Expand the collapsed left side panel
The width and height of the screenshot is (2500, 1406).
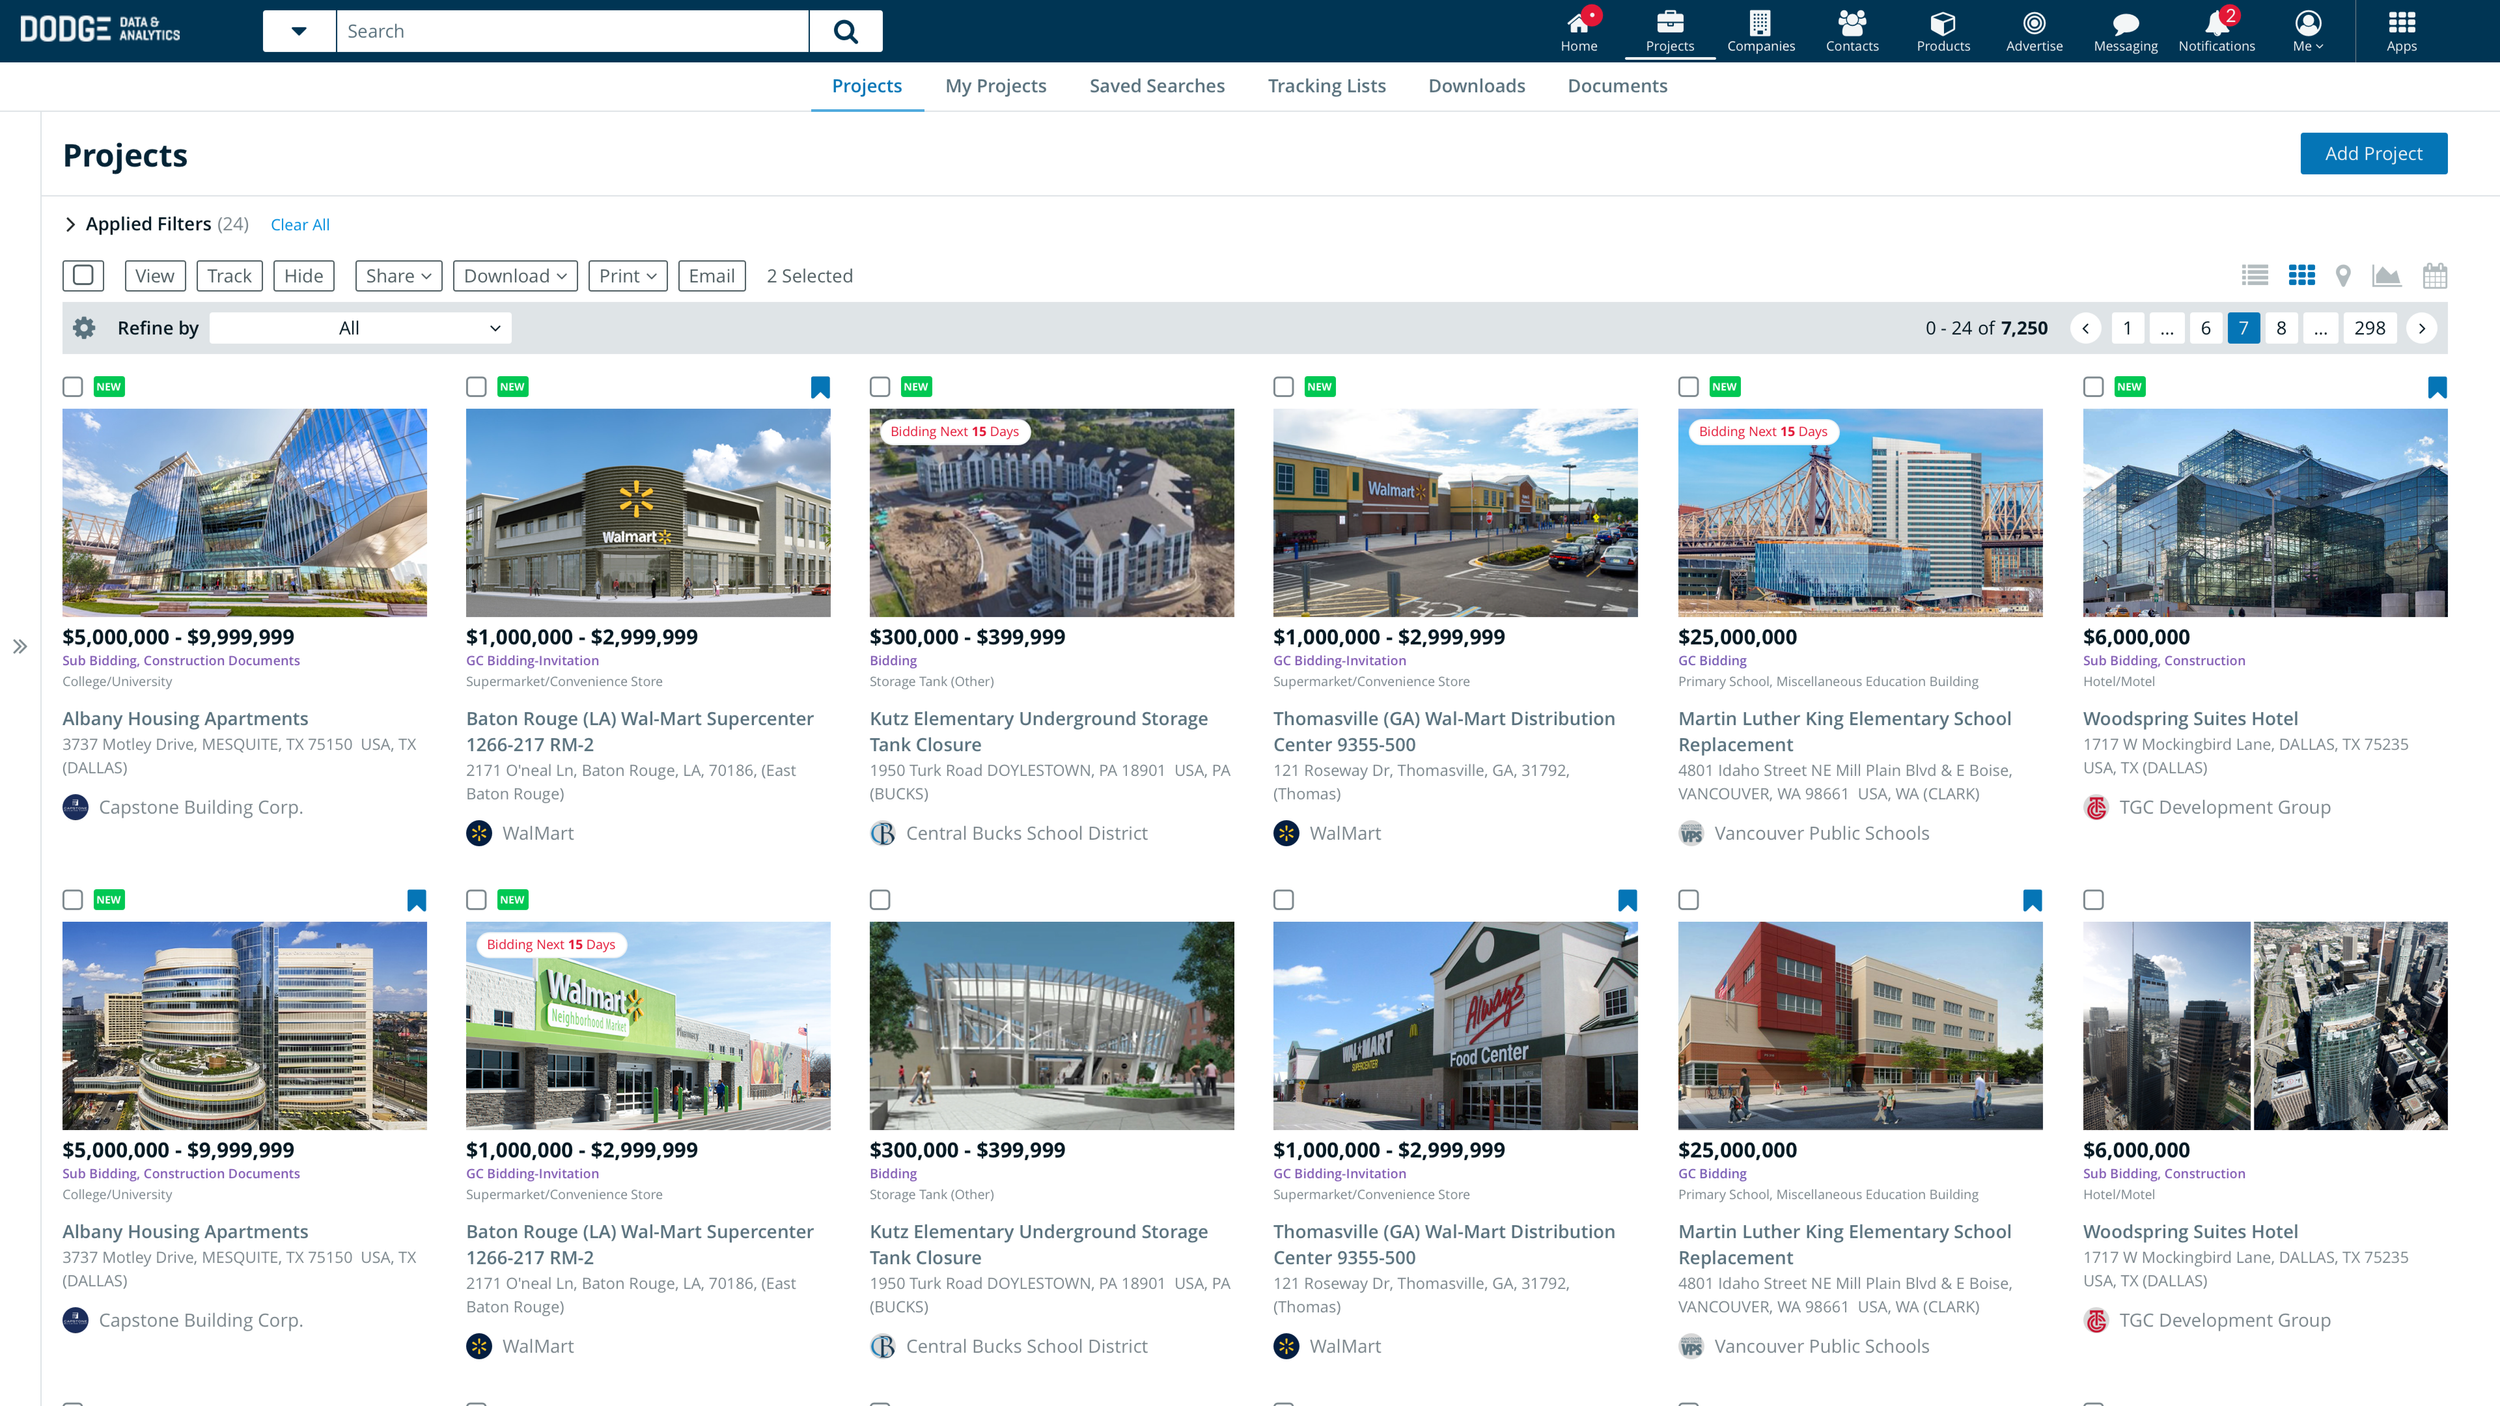(20, 647)
